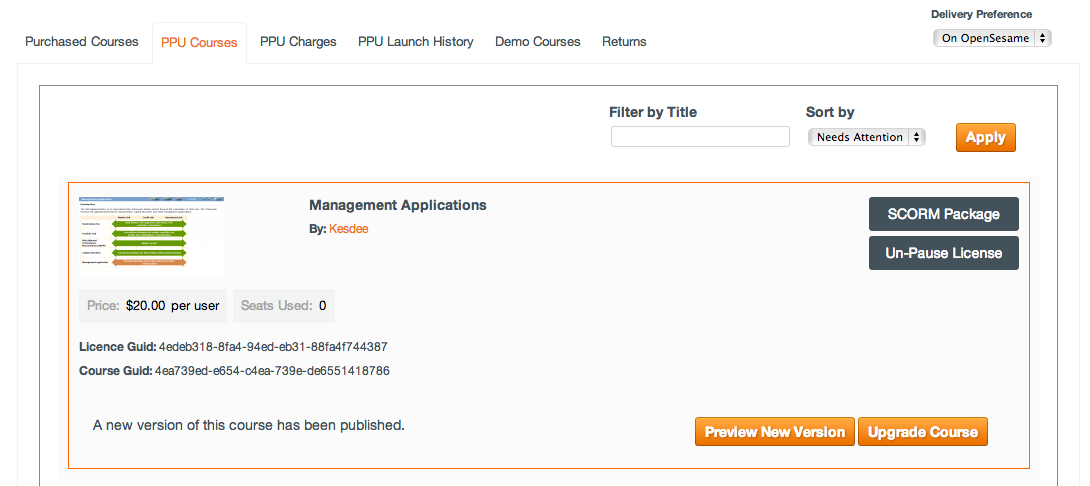Select the PPU Courses tab
The width and height of the screenshot is (1090, 486).
click(x=199, y=43)
